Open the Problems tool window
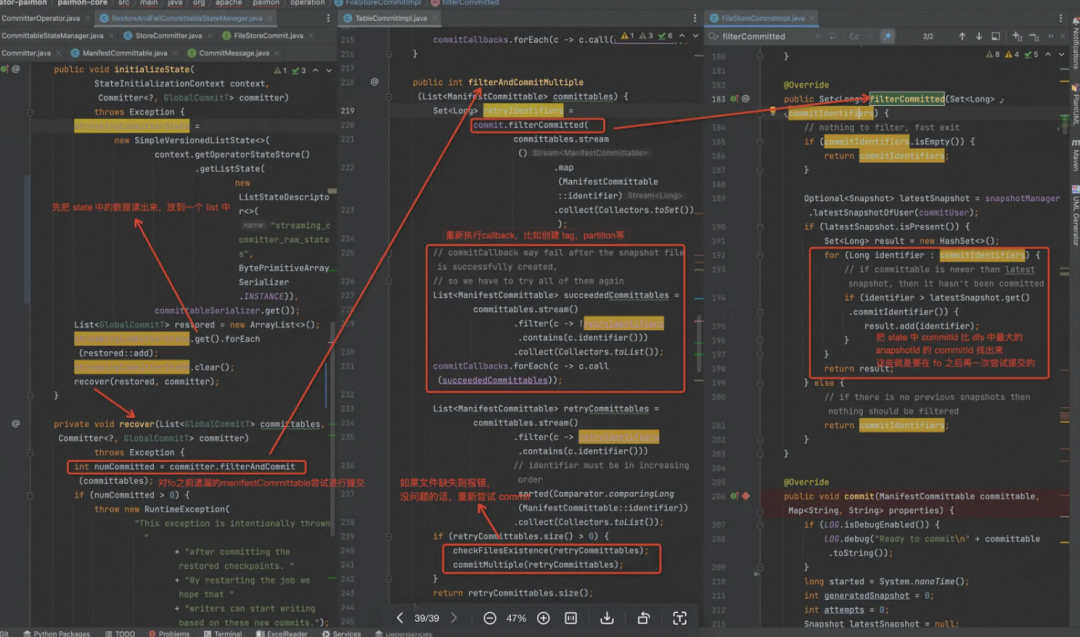Viewport: 1080px width, 637px height. point(173,633)
